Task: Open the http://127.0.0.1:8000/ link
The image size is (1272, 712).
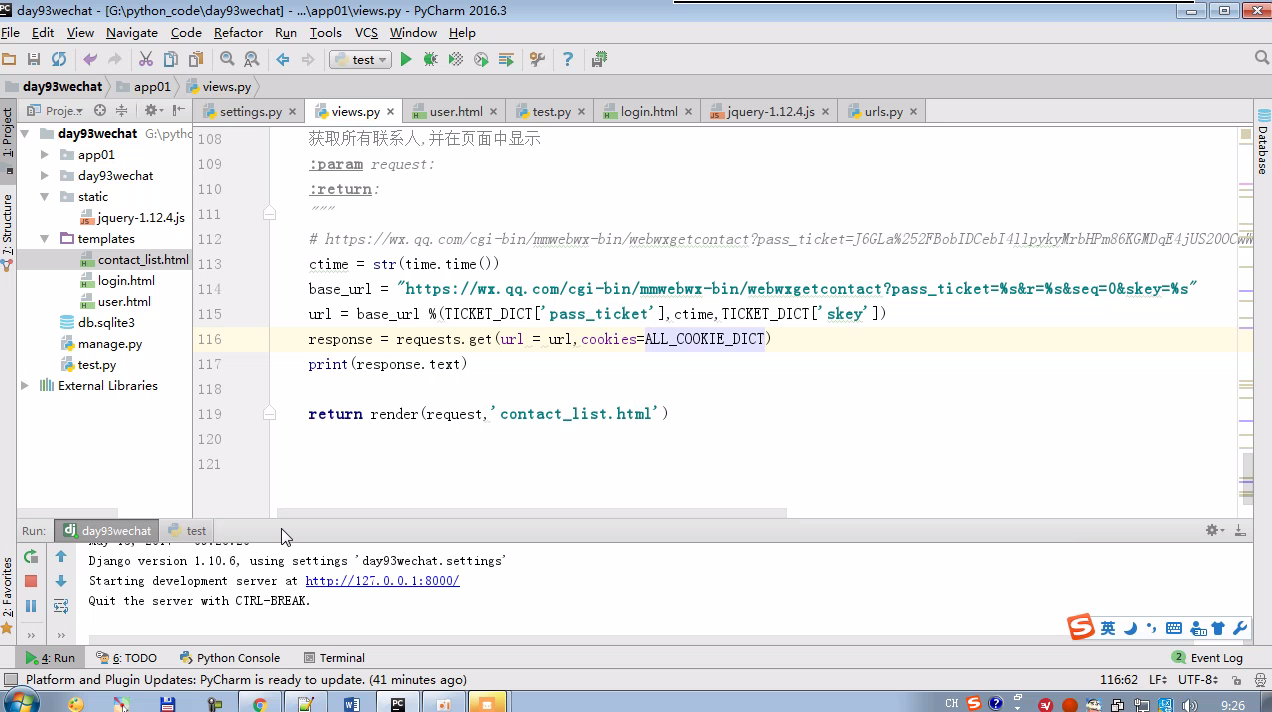Action: point(382,581)
